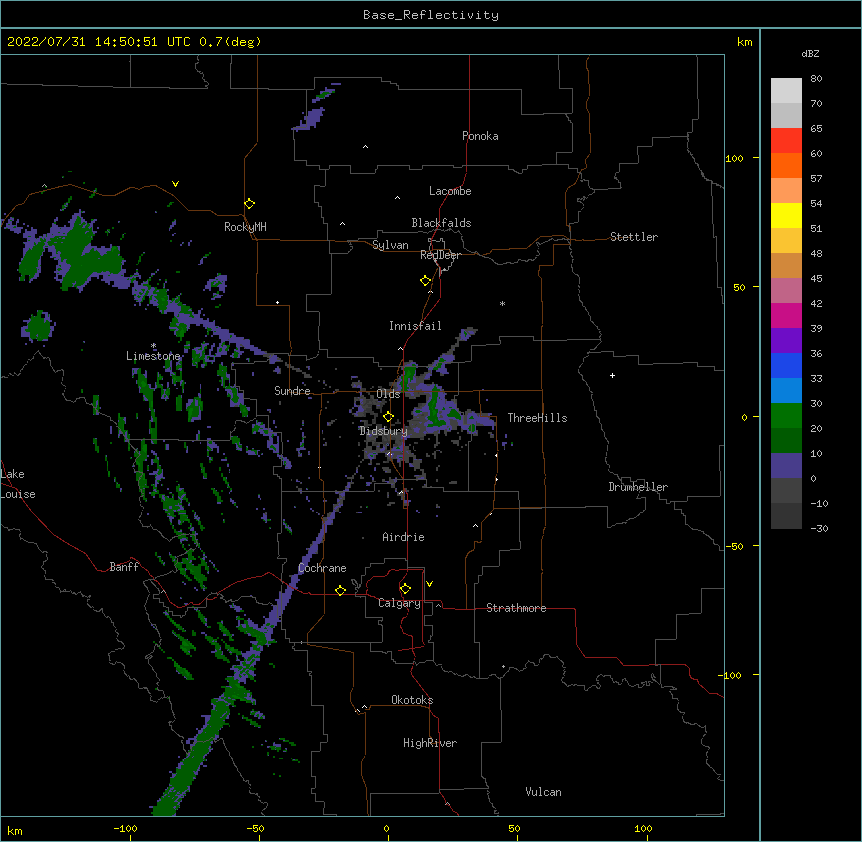Click the Olds town label
Viewport: 862px width, 842px height.
[x=388, y=394]
